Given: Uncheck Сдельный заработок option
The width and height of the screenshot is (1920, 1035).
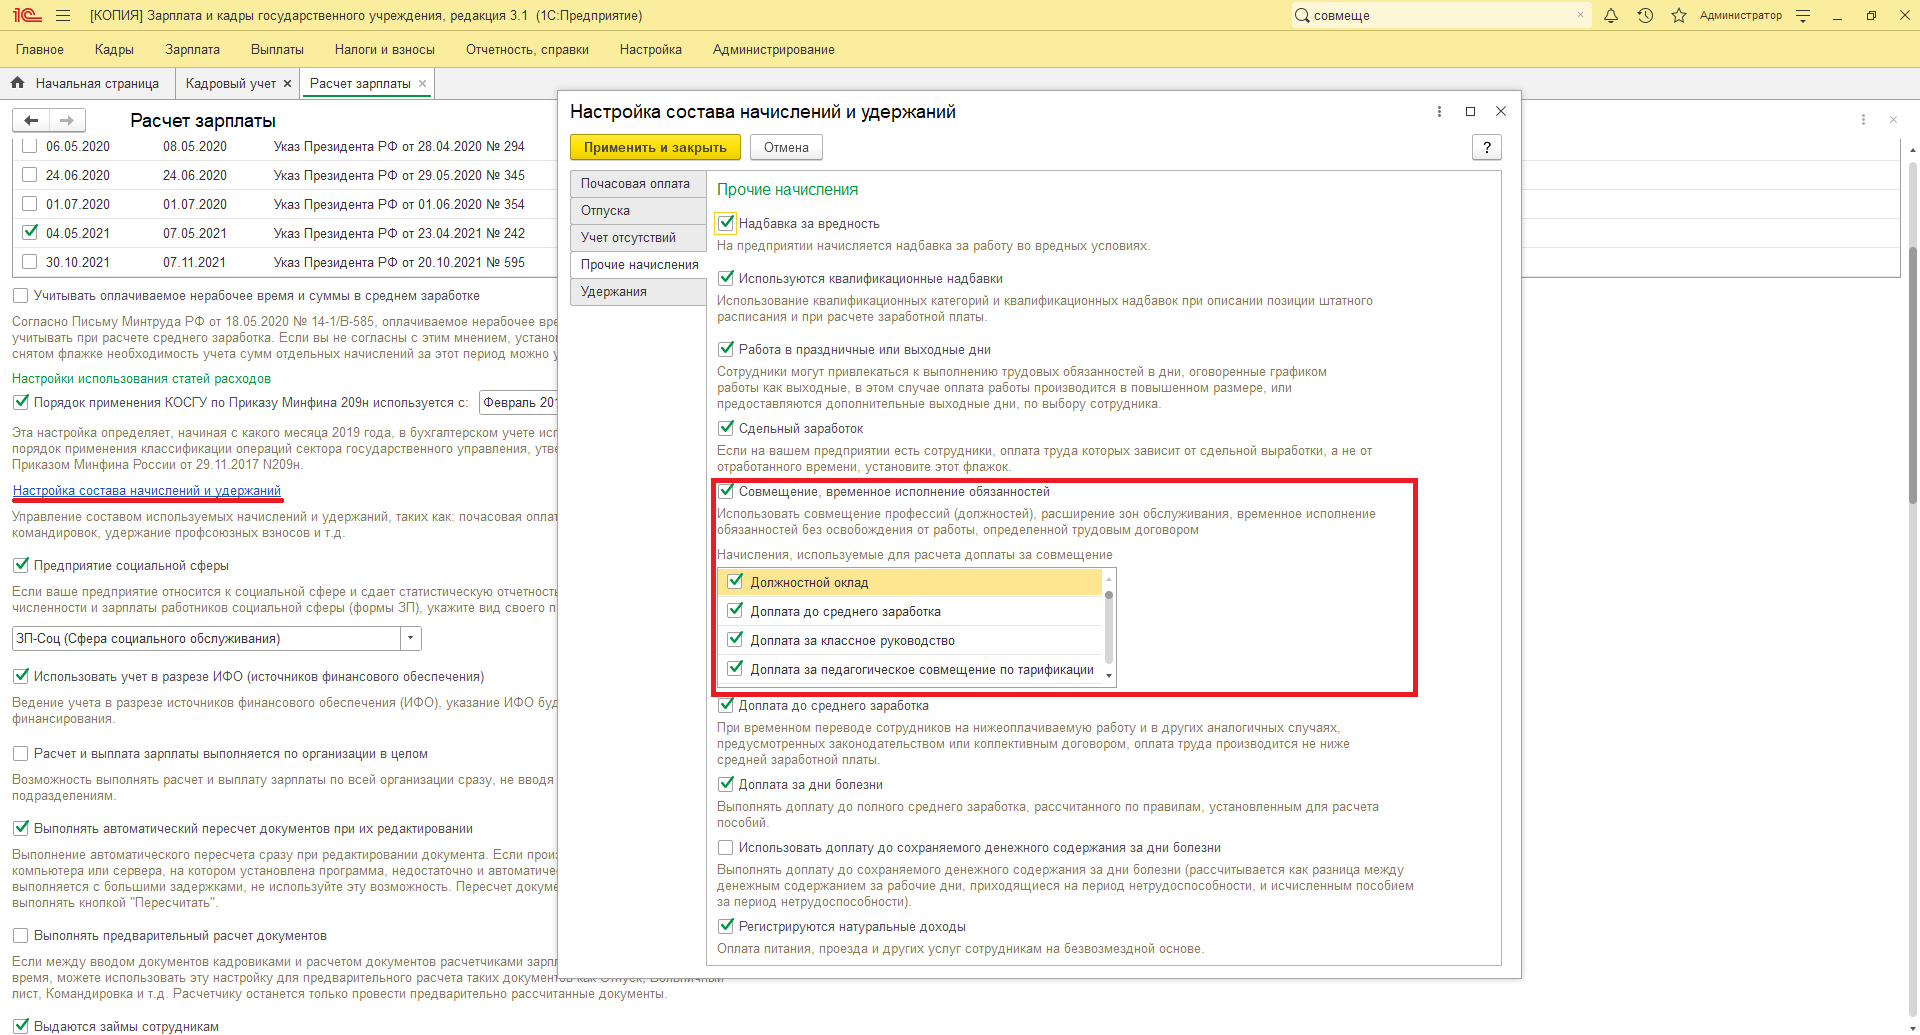Looking at the screenshot, I should click(x=726, y=428).
